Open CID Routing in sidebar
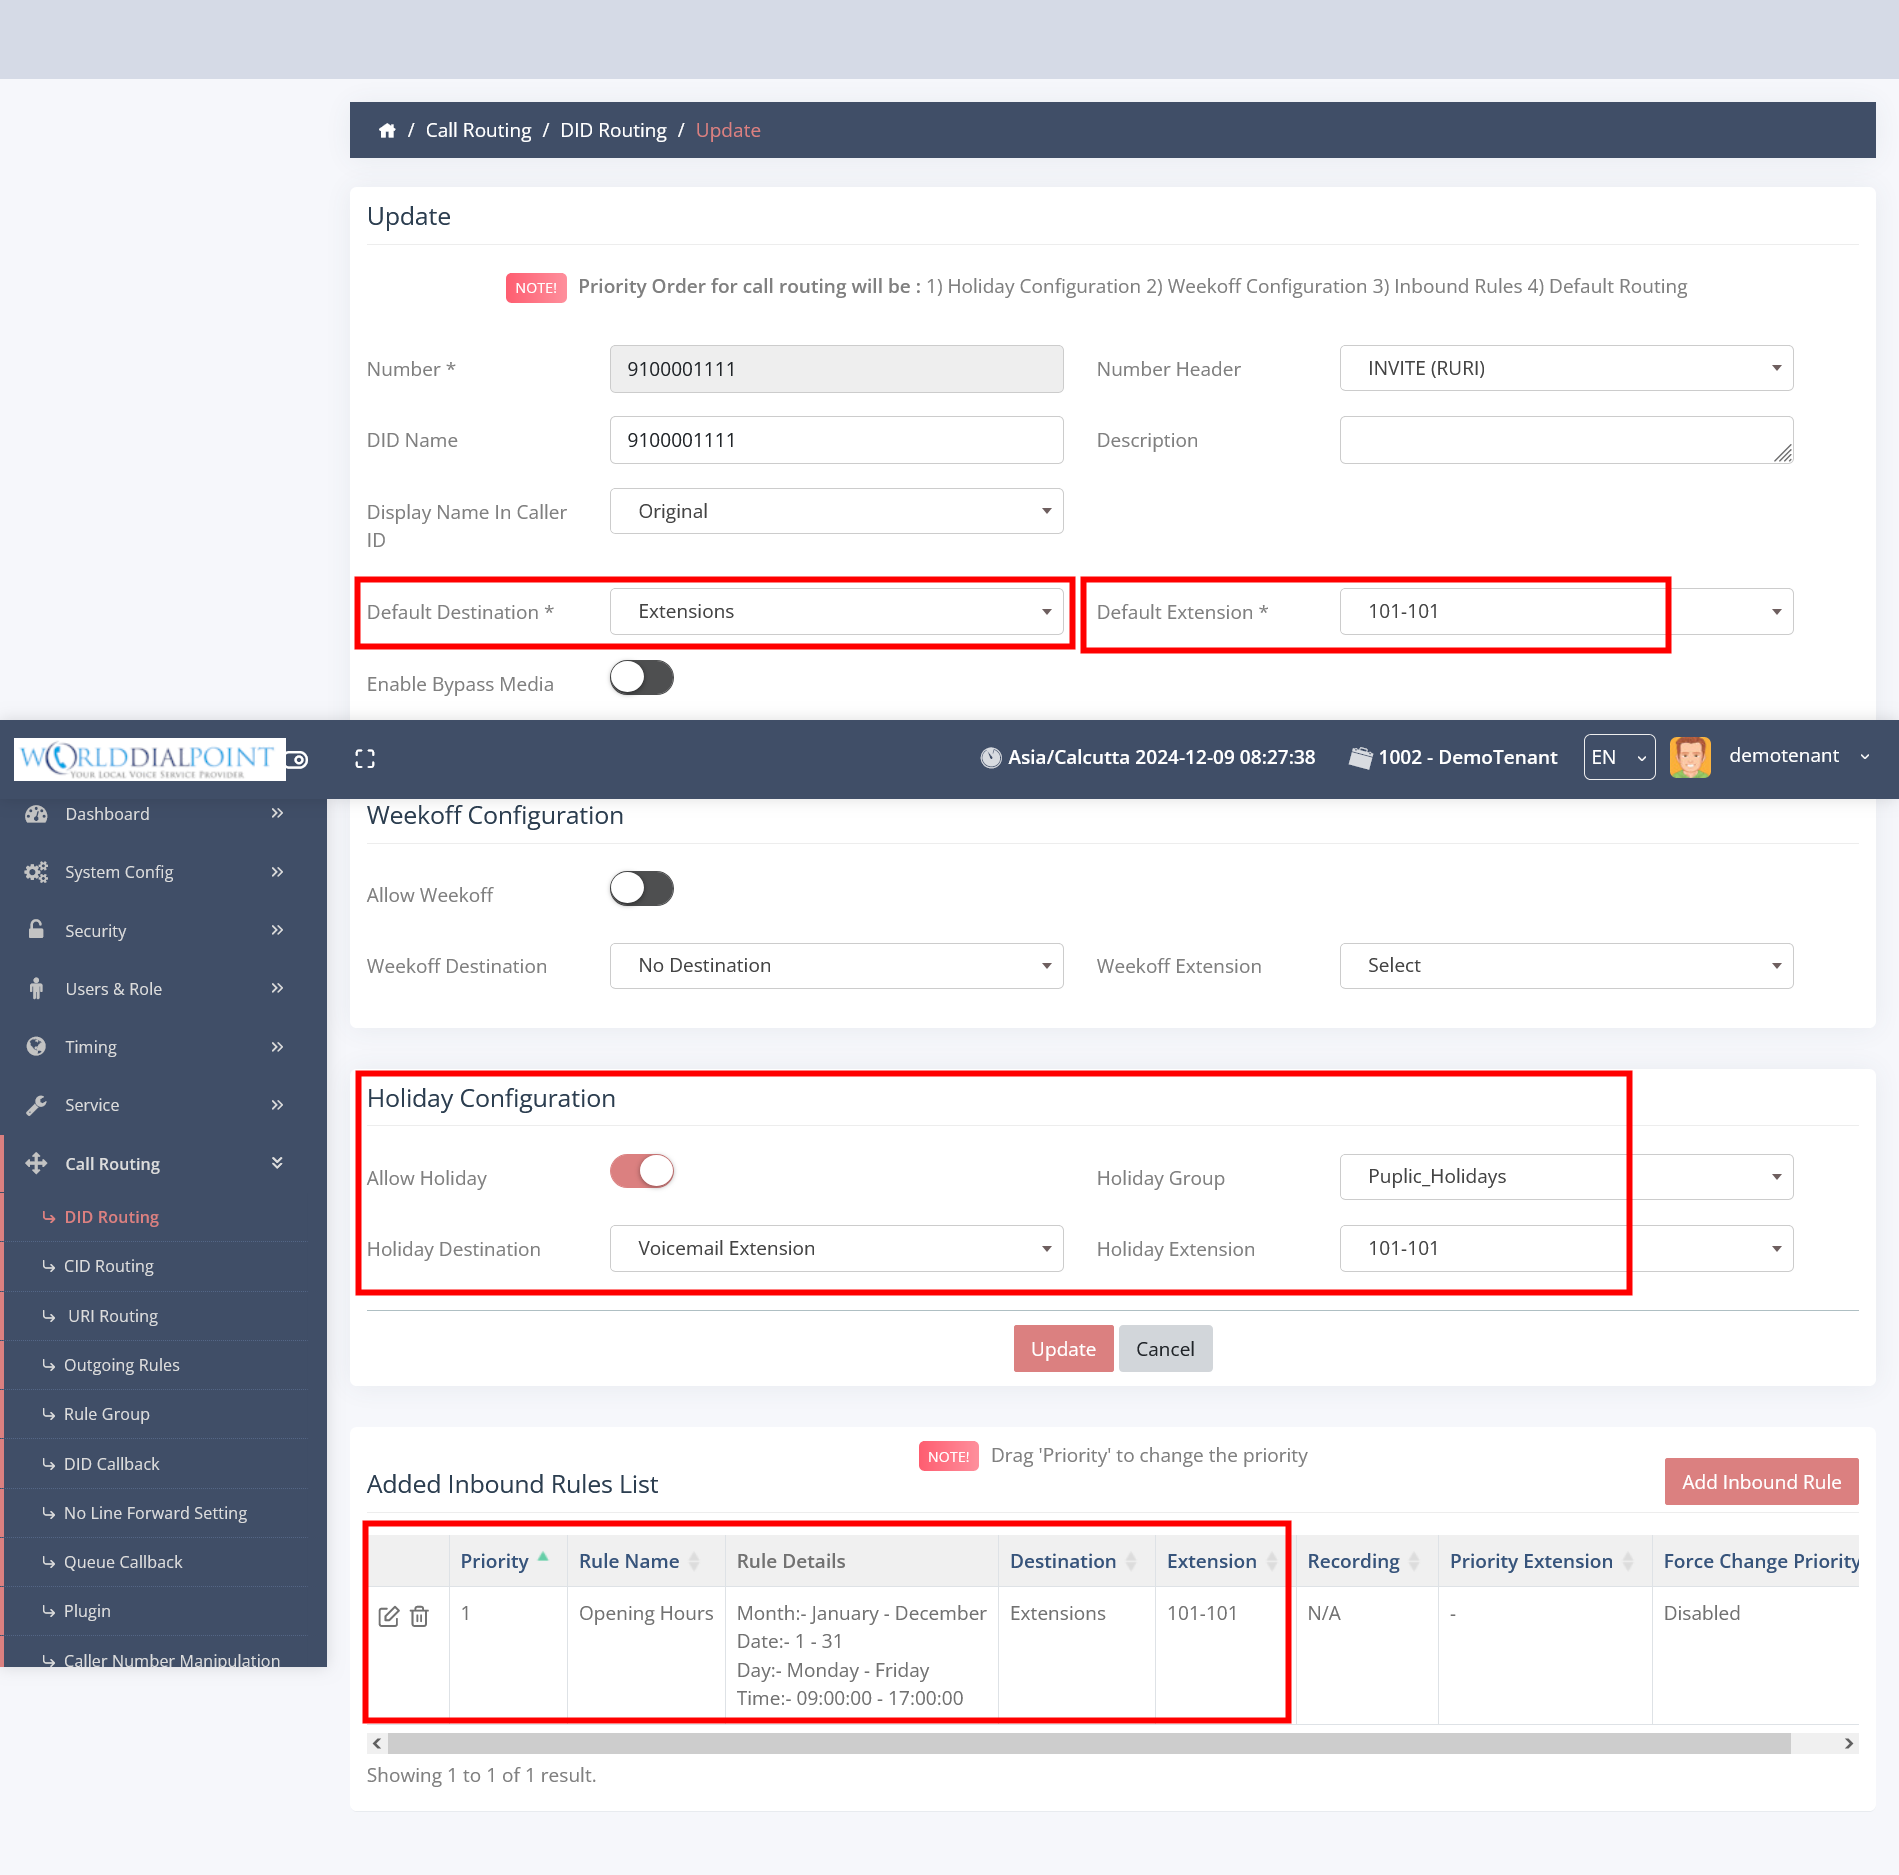The height and width of the screenshot is (1875, 1899). [x=109, y=1266]
